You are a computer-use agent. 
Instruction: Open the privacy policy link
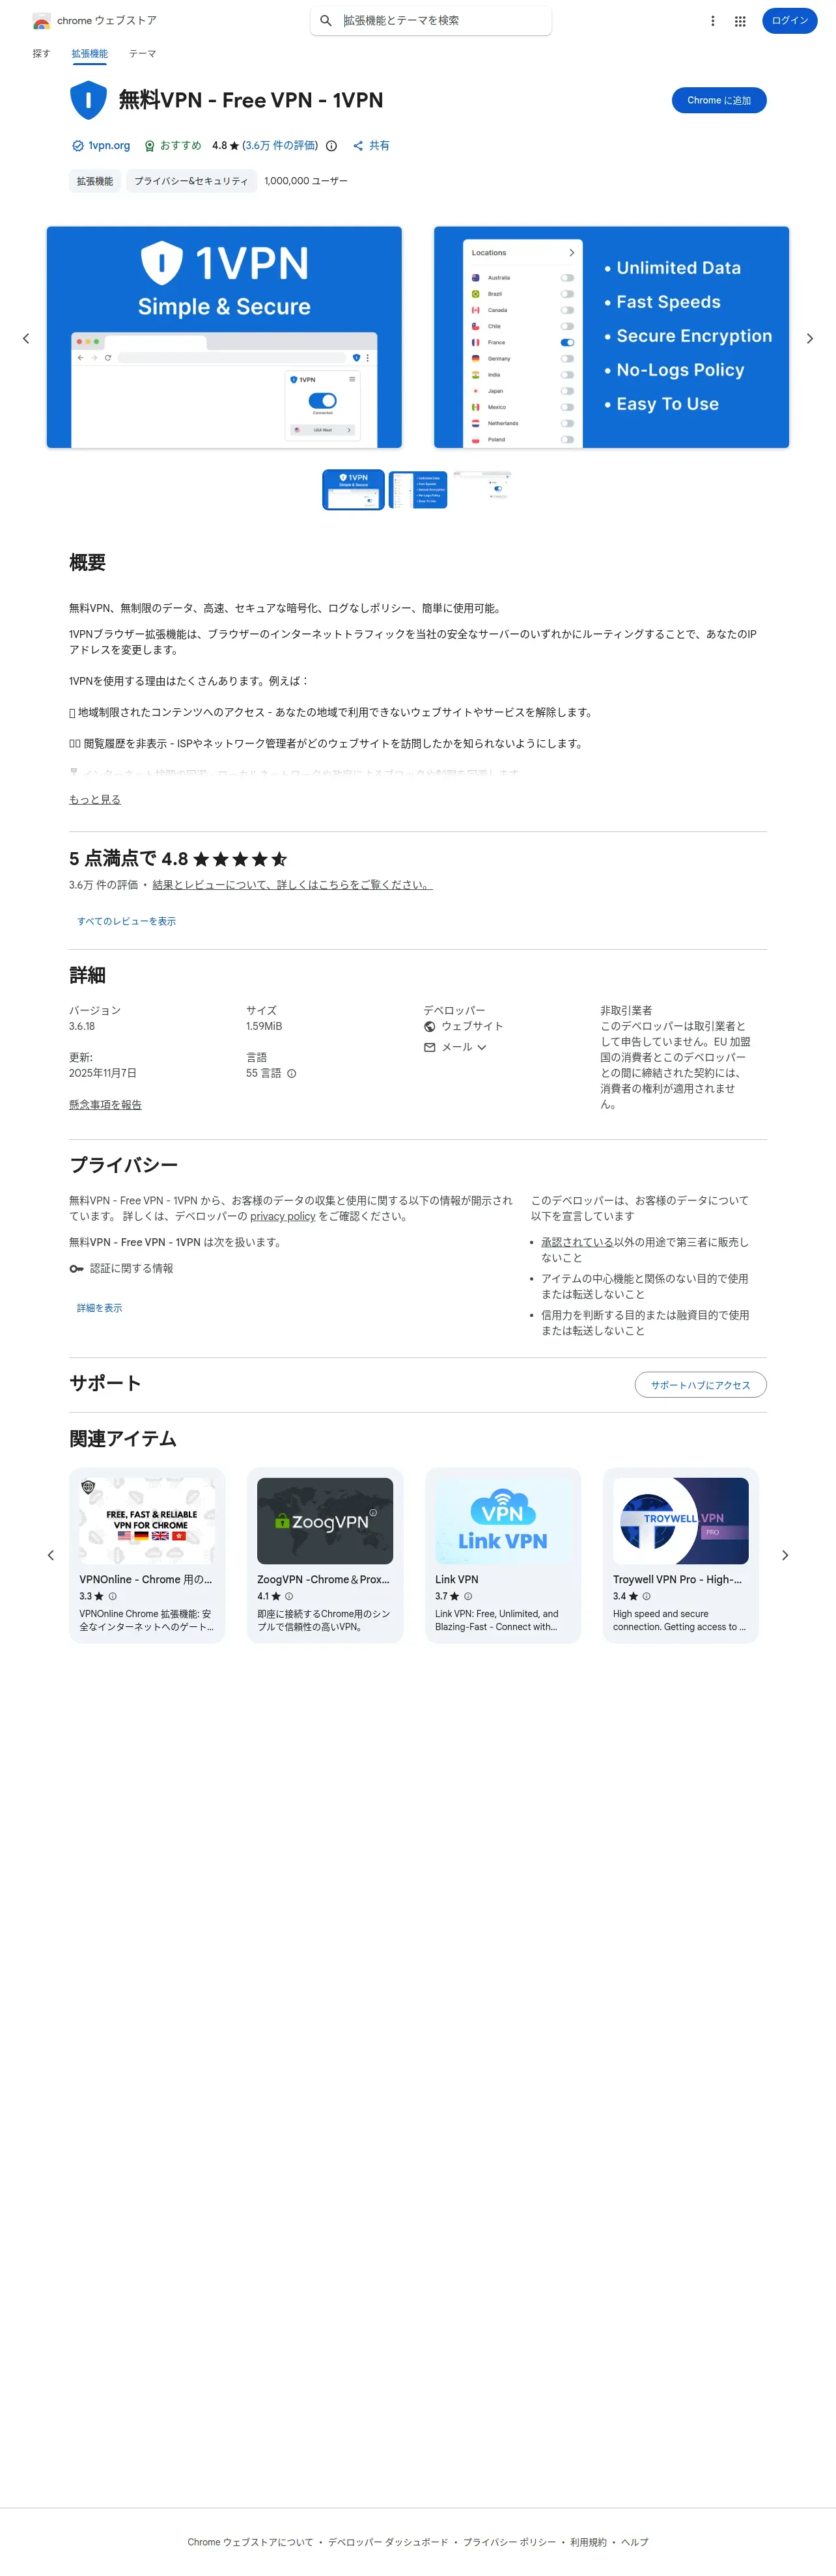[x=282, y=1217]
